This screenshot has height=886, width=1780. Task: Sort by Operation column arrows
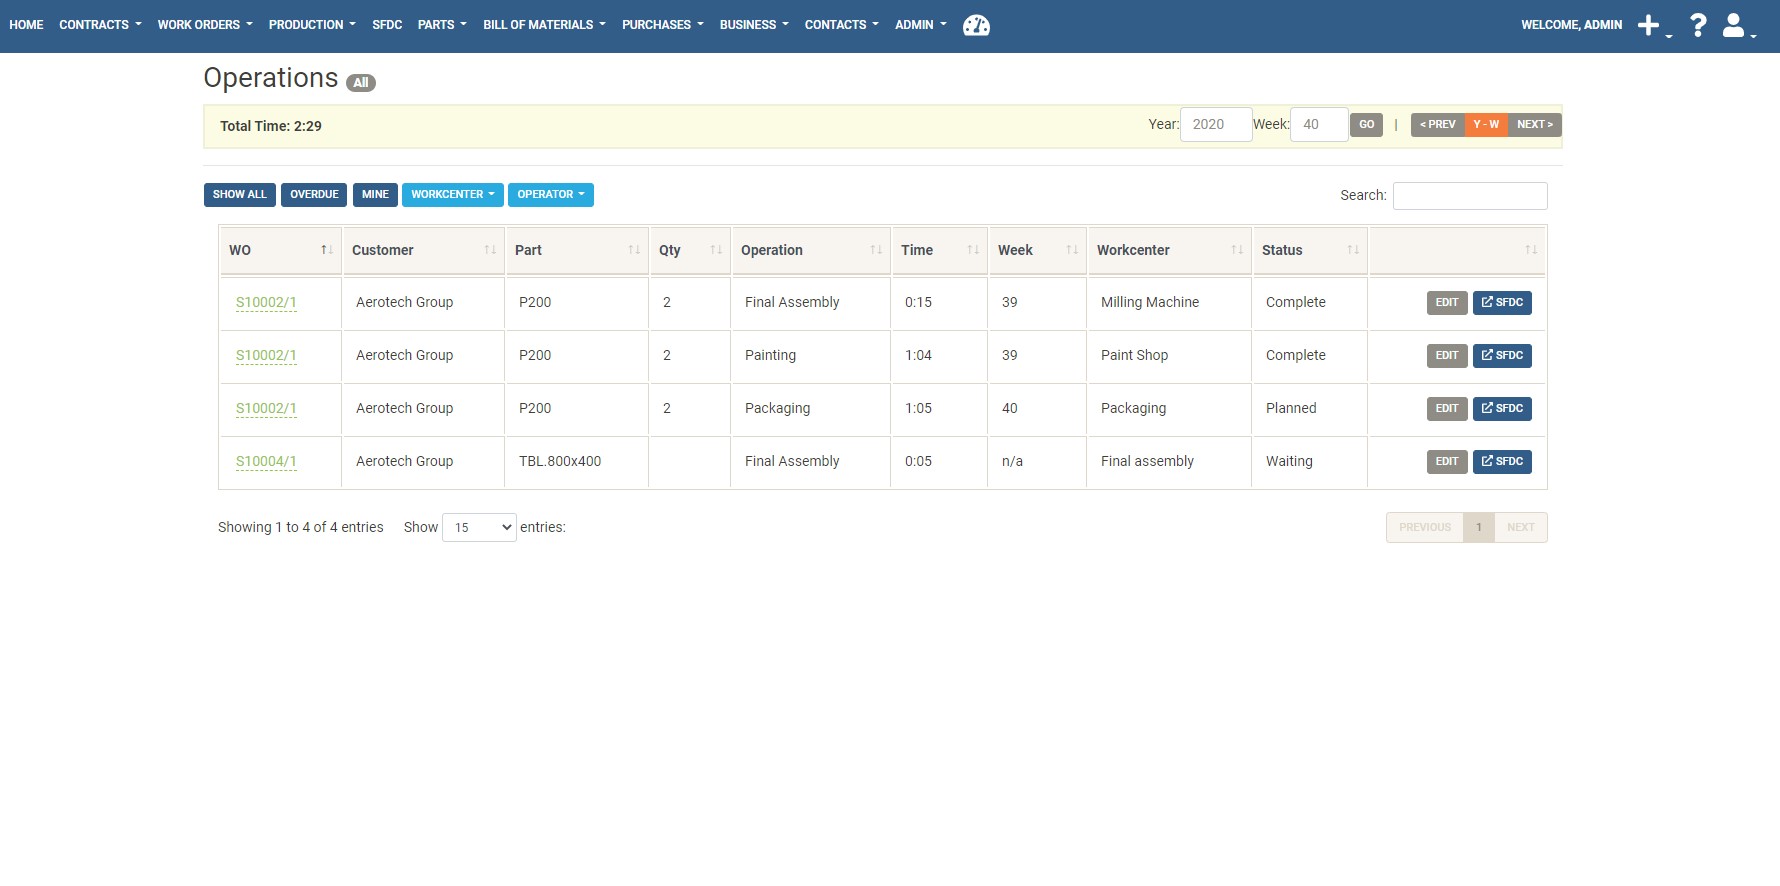876,250
